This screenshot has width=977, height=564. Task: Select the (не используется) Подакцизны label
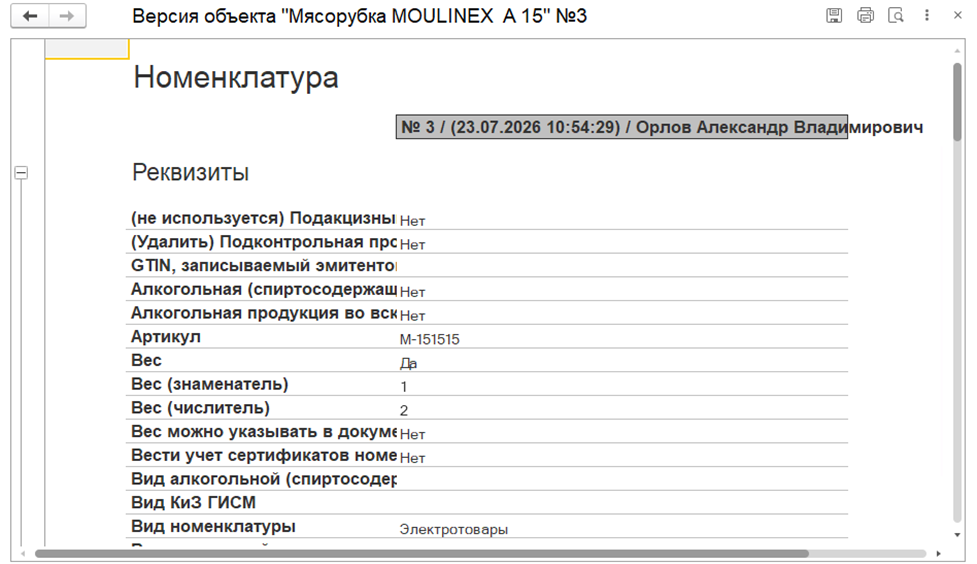[264, 219]
